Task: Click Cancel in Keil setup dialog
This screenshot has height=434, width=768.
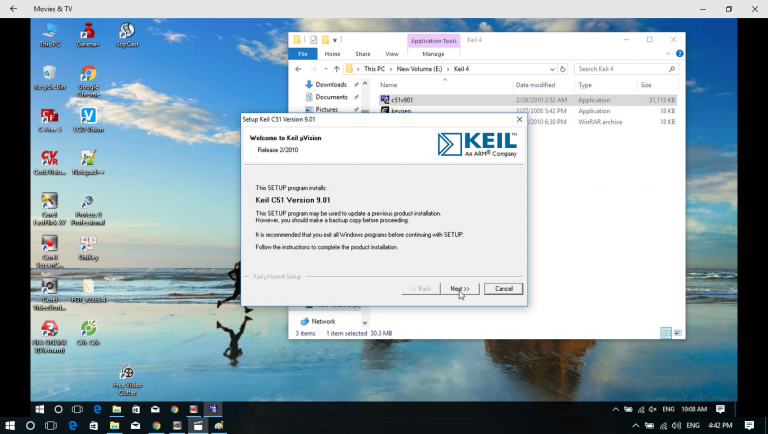Action: pyautogui.click(x=504, y=289)
